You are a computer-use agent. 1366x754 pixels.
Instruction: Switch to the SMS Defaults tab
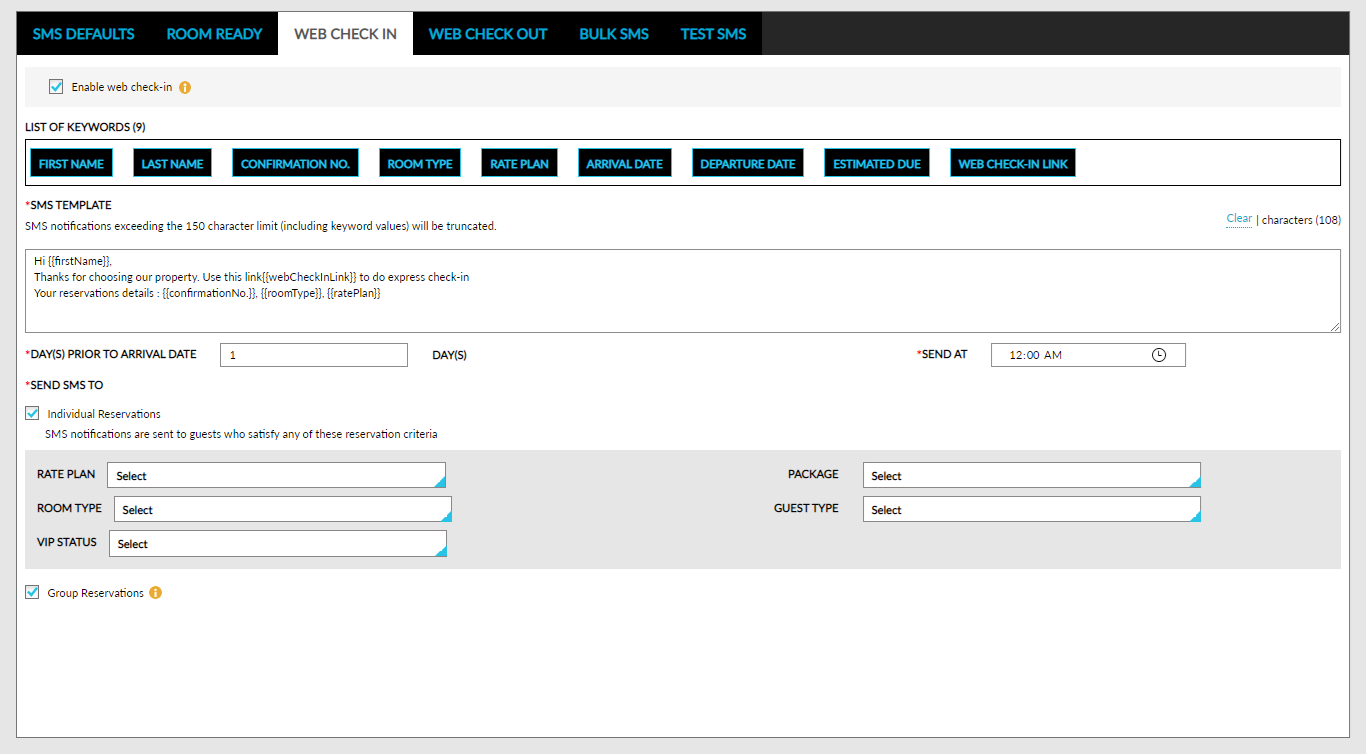click(x=83, y=33)
